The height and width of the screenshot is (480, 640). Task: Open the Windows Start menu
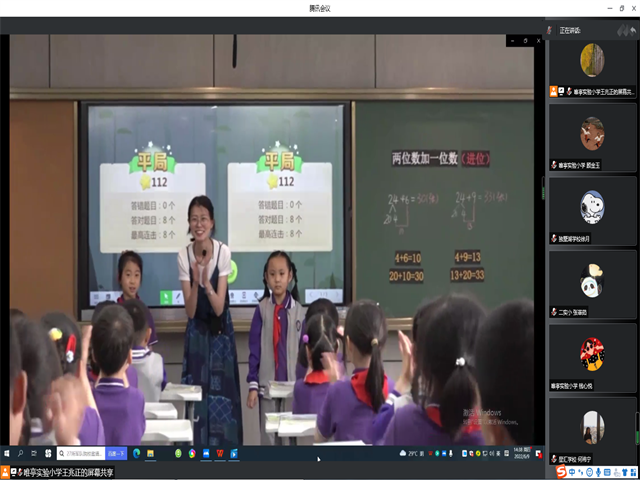7,453
